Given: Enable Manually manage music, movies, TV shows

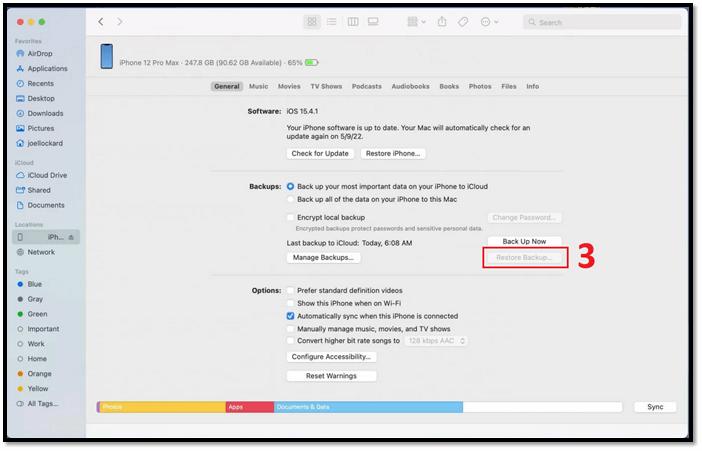Looking at the screenshot, I should 291,329.
